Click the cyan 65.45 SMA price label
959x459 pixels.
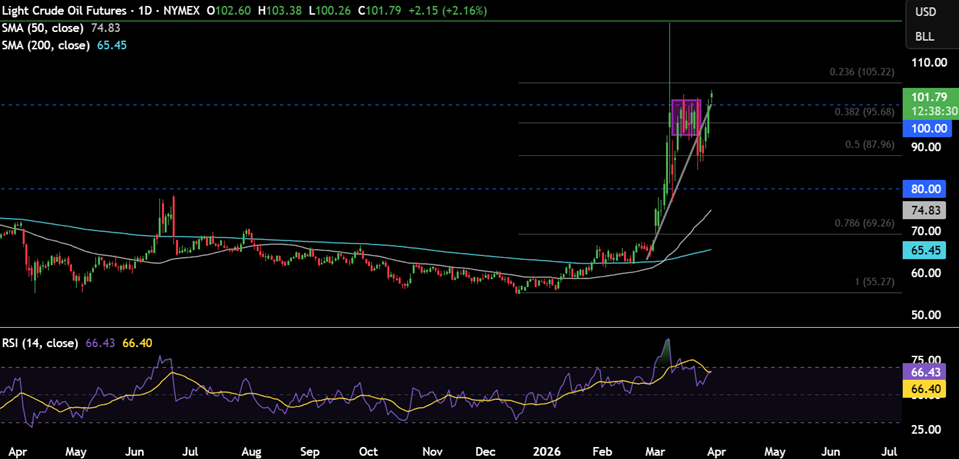[x=929, y=249]
